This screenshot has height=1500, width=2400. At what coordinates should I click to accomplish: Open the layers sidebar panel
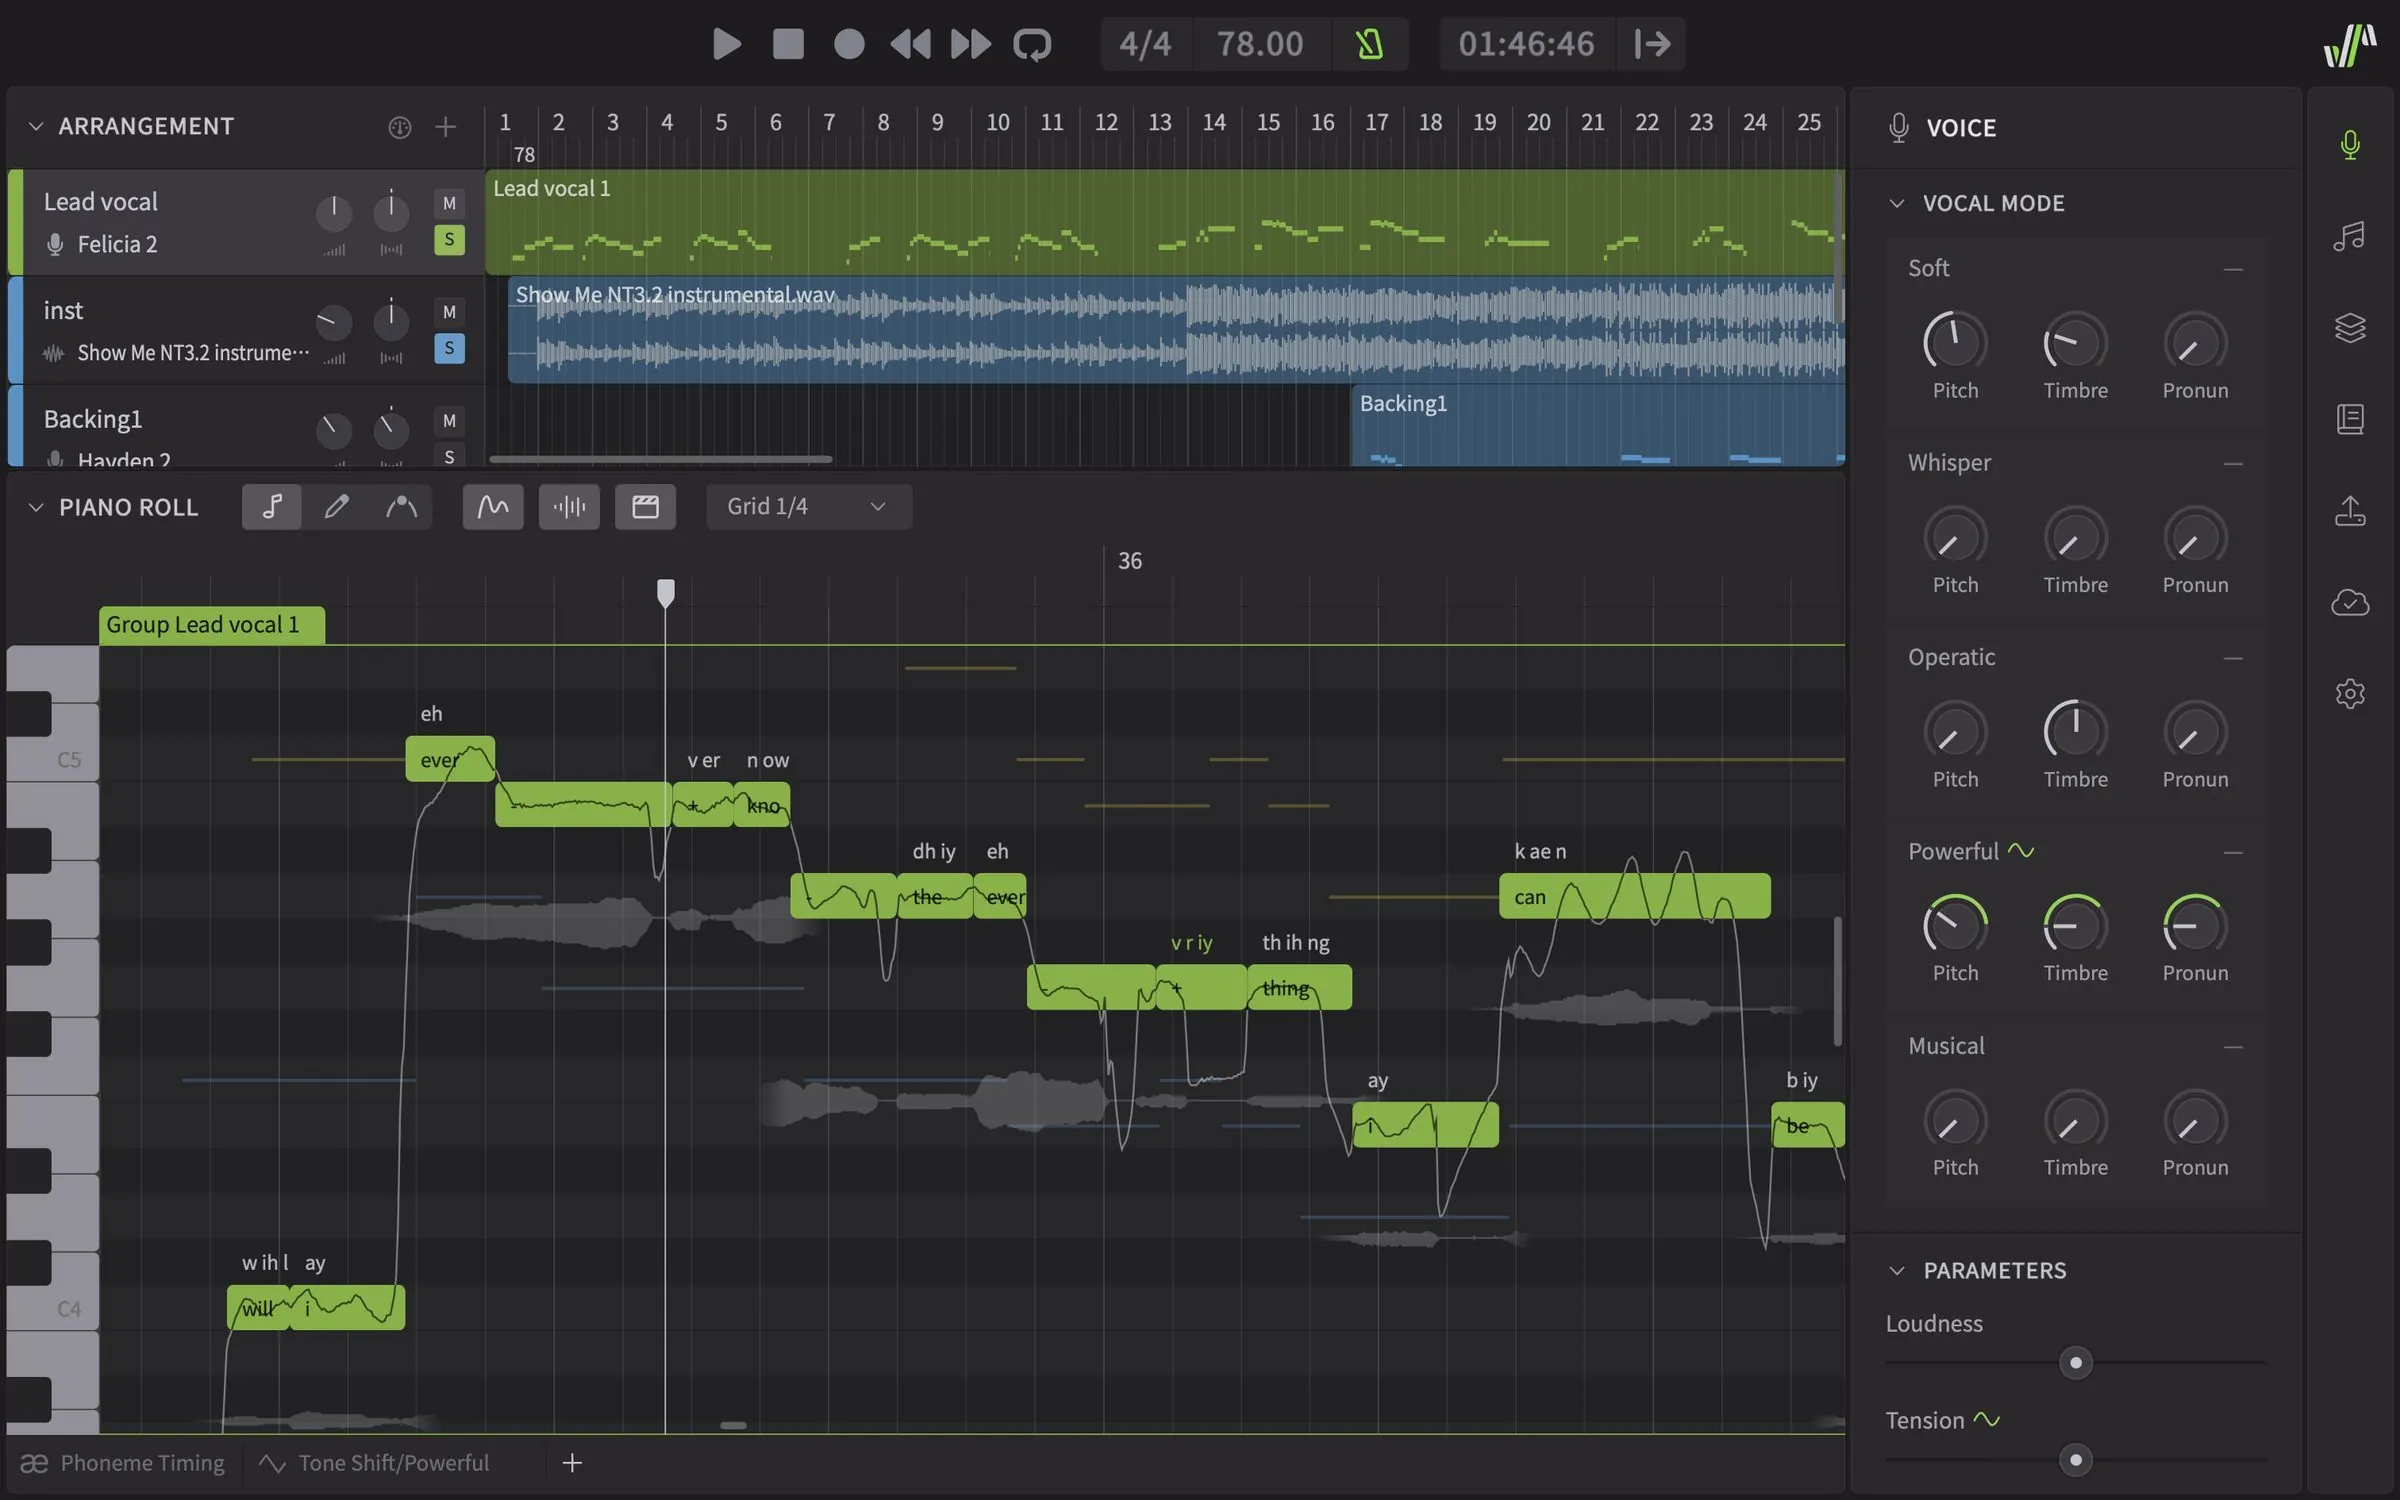[x=2350, y=327]
